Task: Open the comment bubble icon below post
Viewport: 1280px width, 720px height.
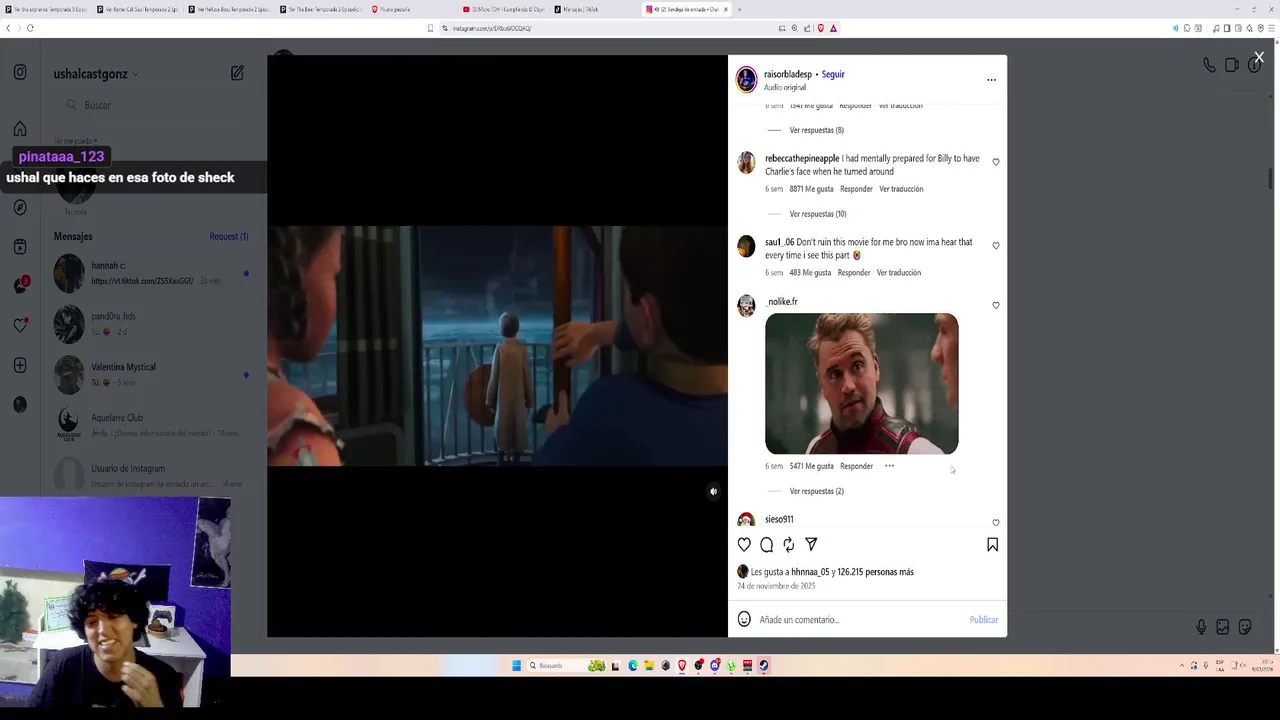Action: (x=766, y=545)
